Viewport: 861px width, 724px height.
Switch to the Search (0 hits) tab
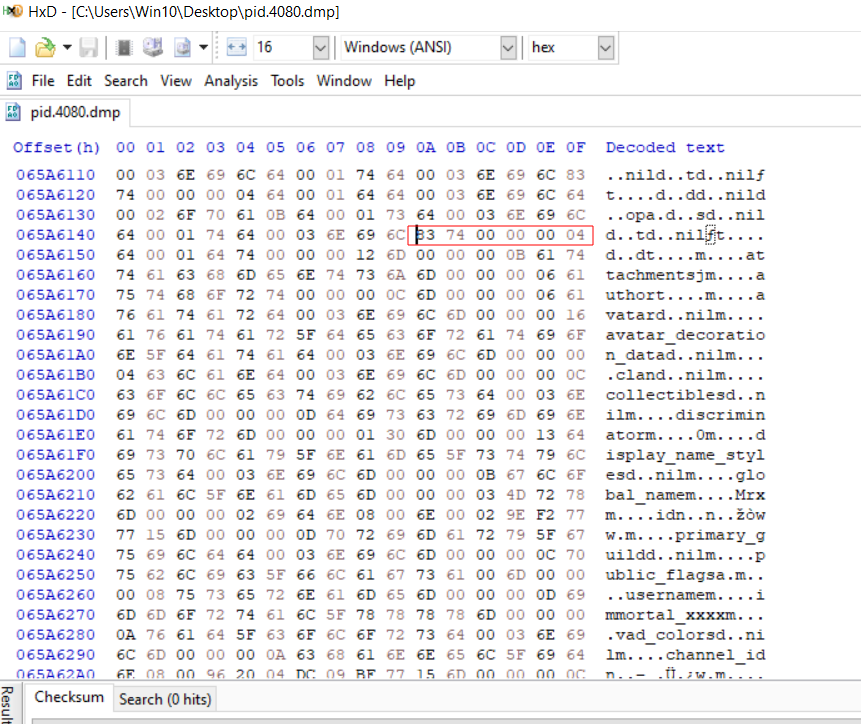click(165, 699)
